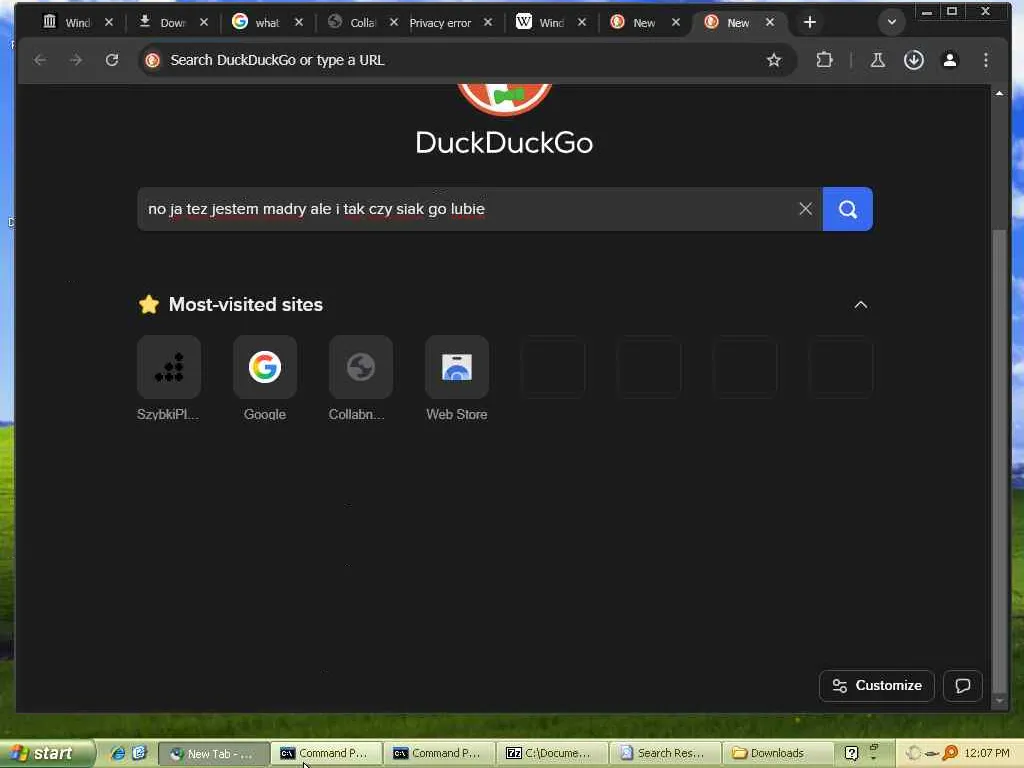Viewport: 1024px width, 768px height.
Task: Open the C:\Docume... 7-Zip taskbar button
Action: pos(550,753)
